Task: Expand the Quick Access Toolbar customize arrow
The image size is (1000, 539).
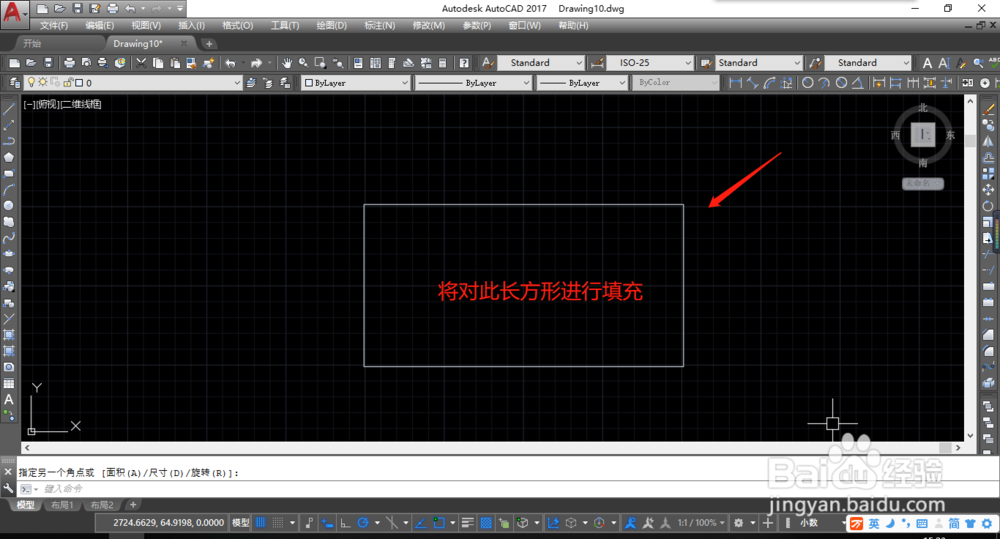Action: pyautogui.click(x=180, y=9)
